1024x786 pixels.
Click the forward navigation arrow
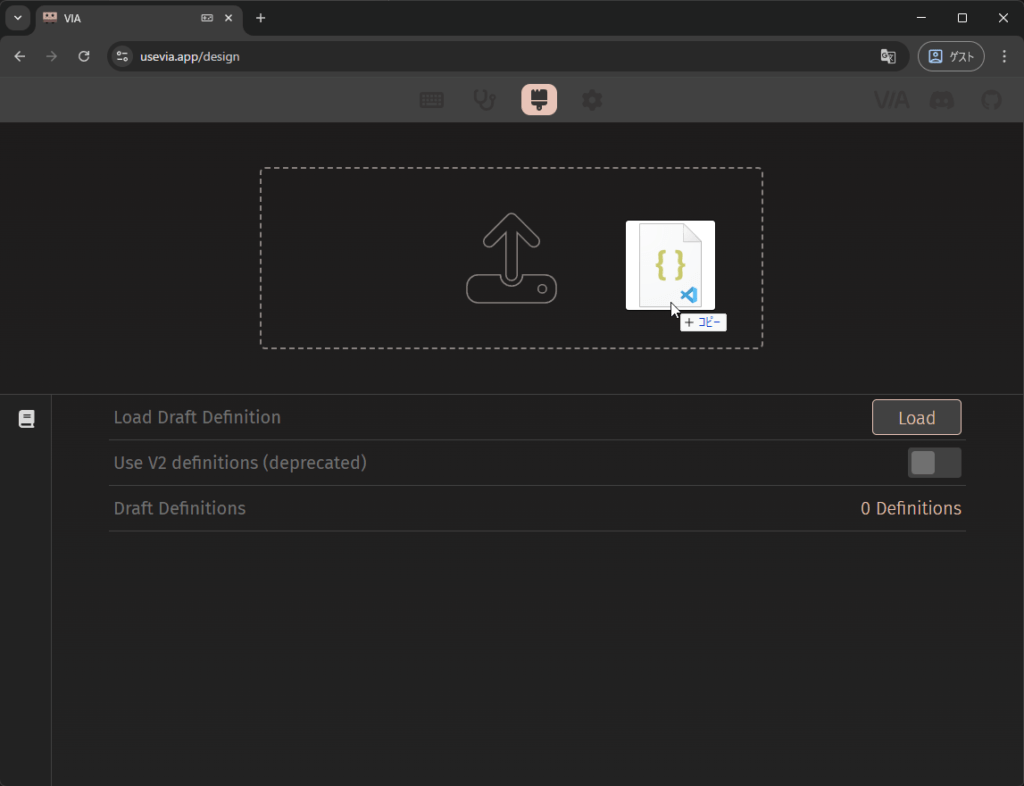[52, 56]
